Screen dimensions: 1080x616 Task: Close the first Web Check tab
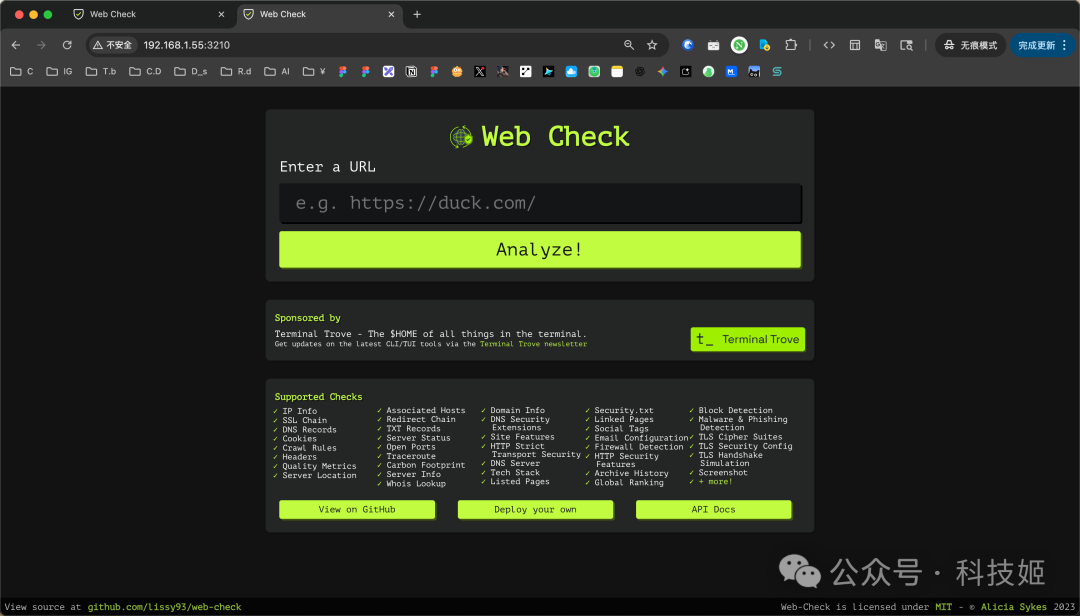point(221,14)
